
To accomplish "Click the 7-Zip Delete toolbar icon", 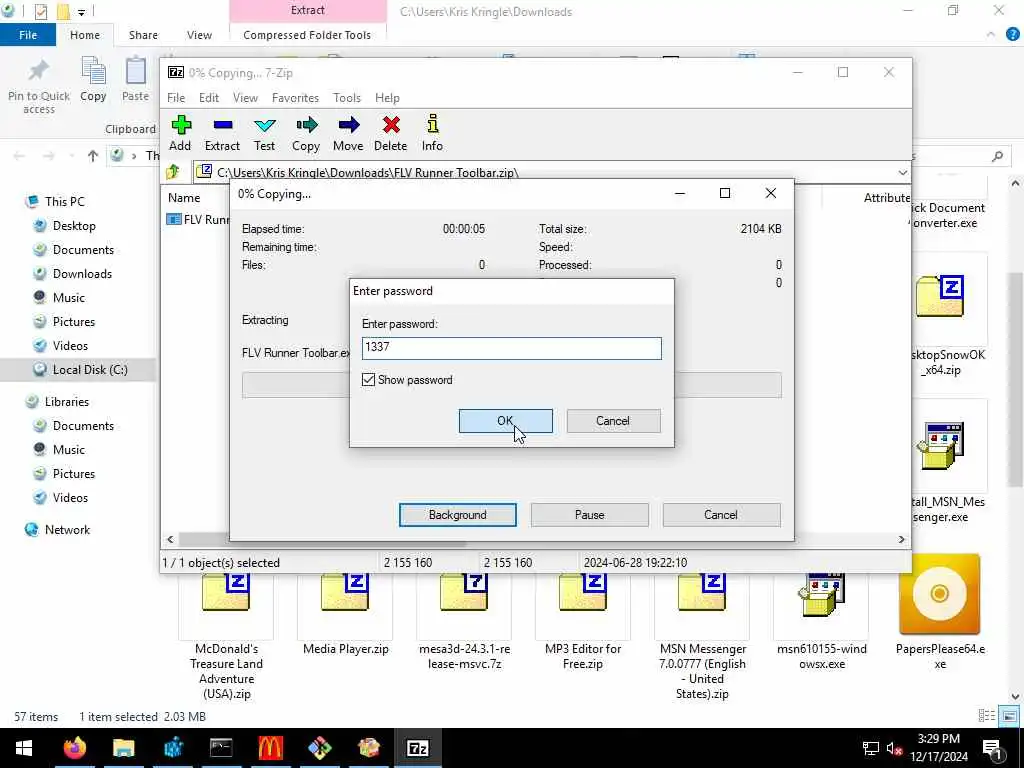I will 391,125.
